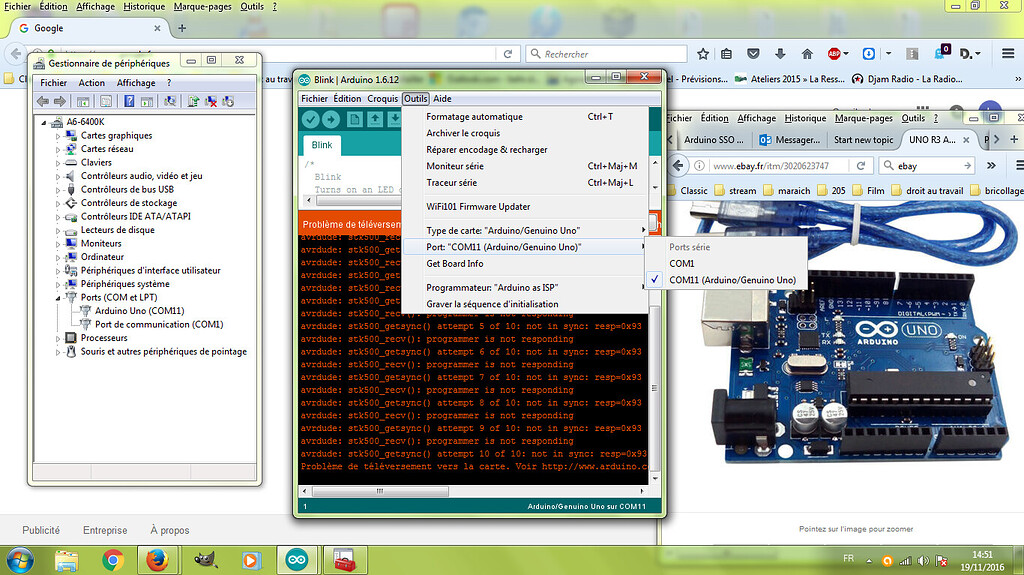The width and height of the screenshot is (1024, 575).
Task: Click the Arduino Upload arrow button
Action: (329, 119)
